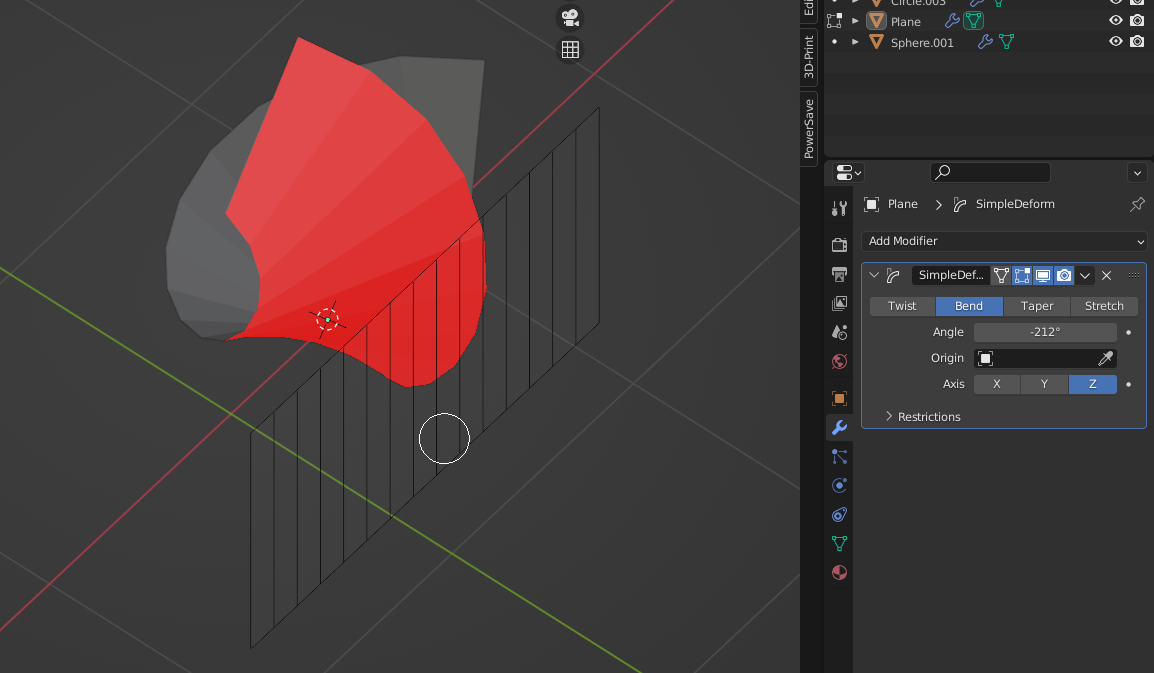Open the 3D-Print sidebar tab
This screenshot has width=1154, height=673.
coord(808,58)
